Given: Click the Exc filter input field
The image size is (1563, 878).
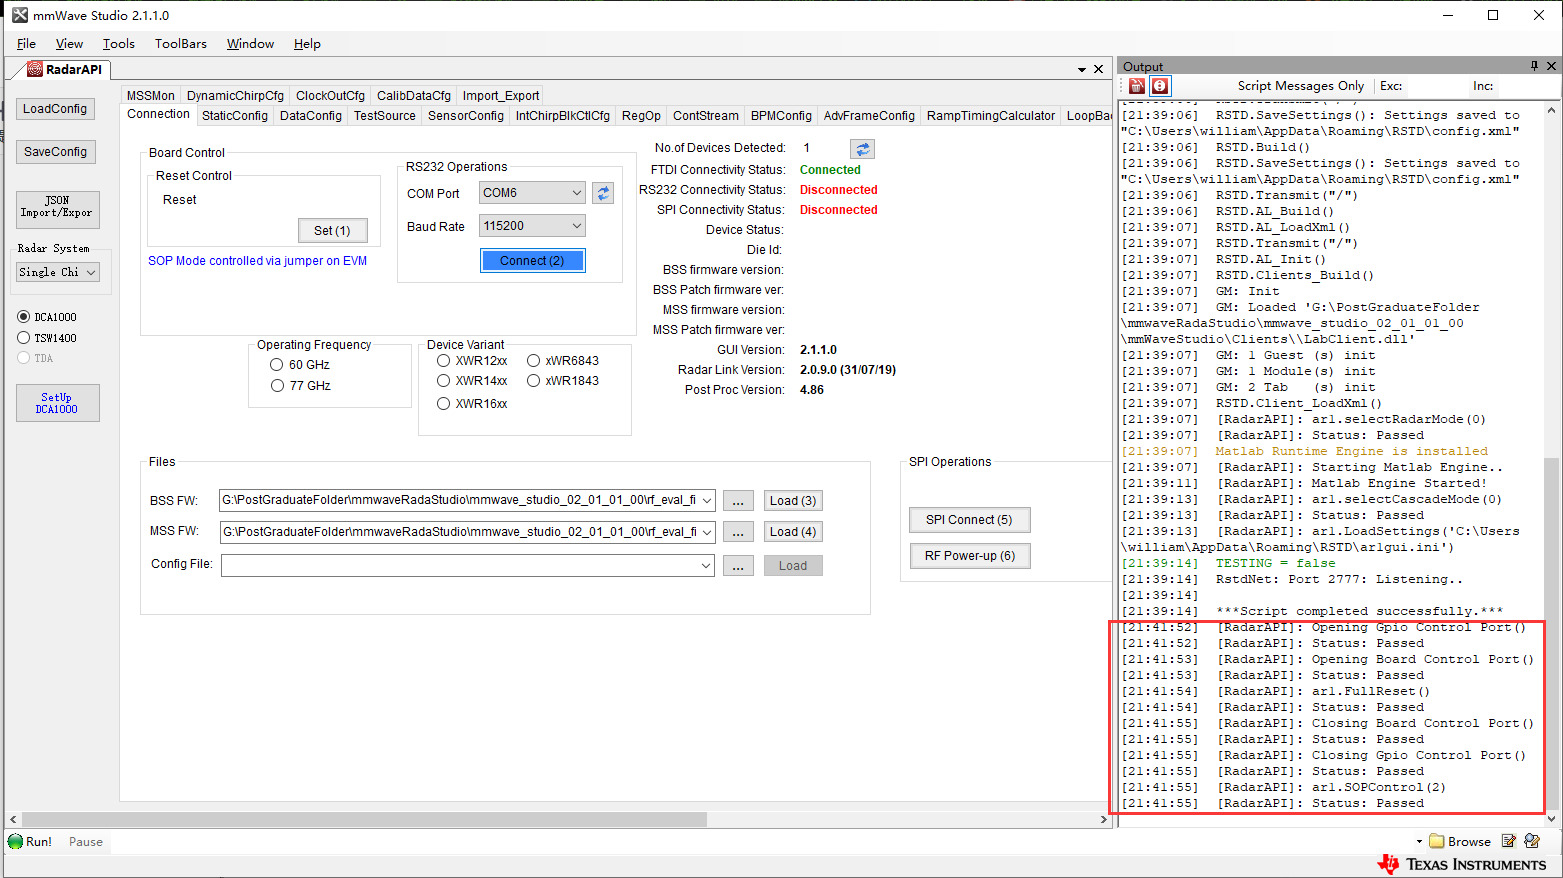Looking at the screenshot, I should (x=1436, y=86).
